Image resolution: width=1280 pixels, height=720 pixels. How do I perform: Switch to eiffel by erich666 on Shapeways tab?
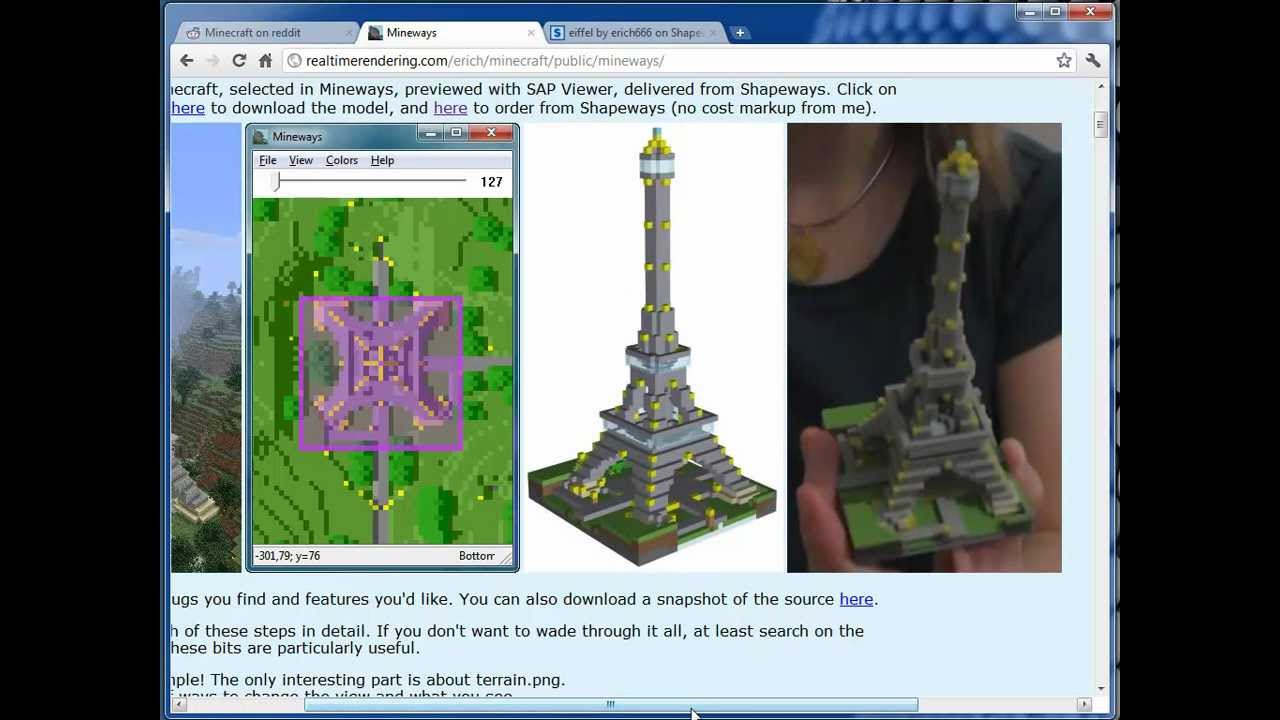(634, 33)
